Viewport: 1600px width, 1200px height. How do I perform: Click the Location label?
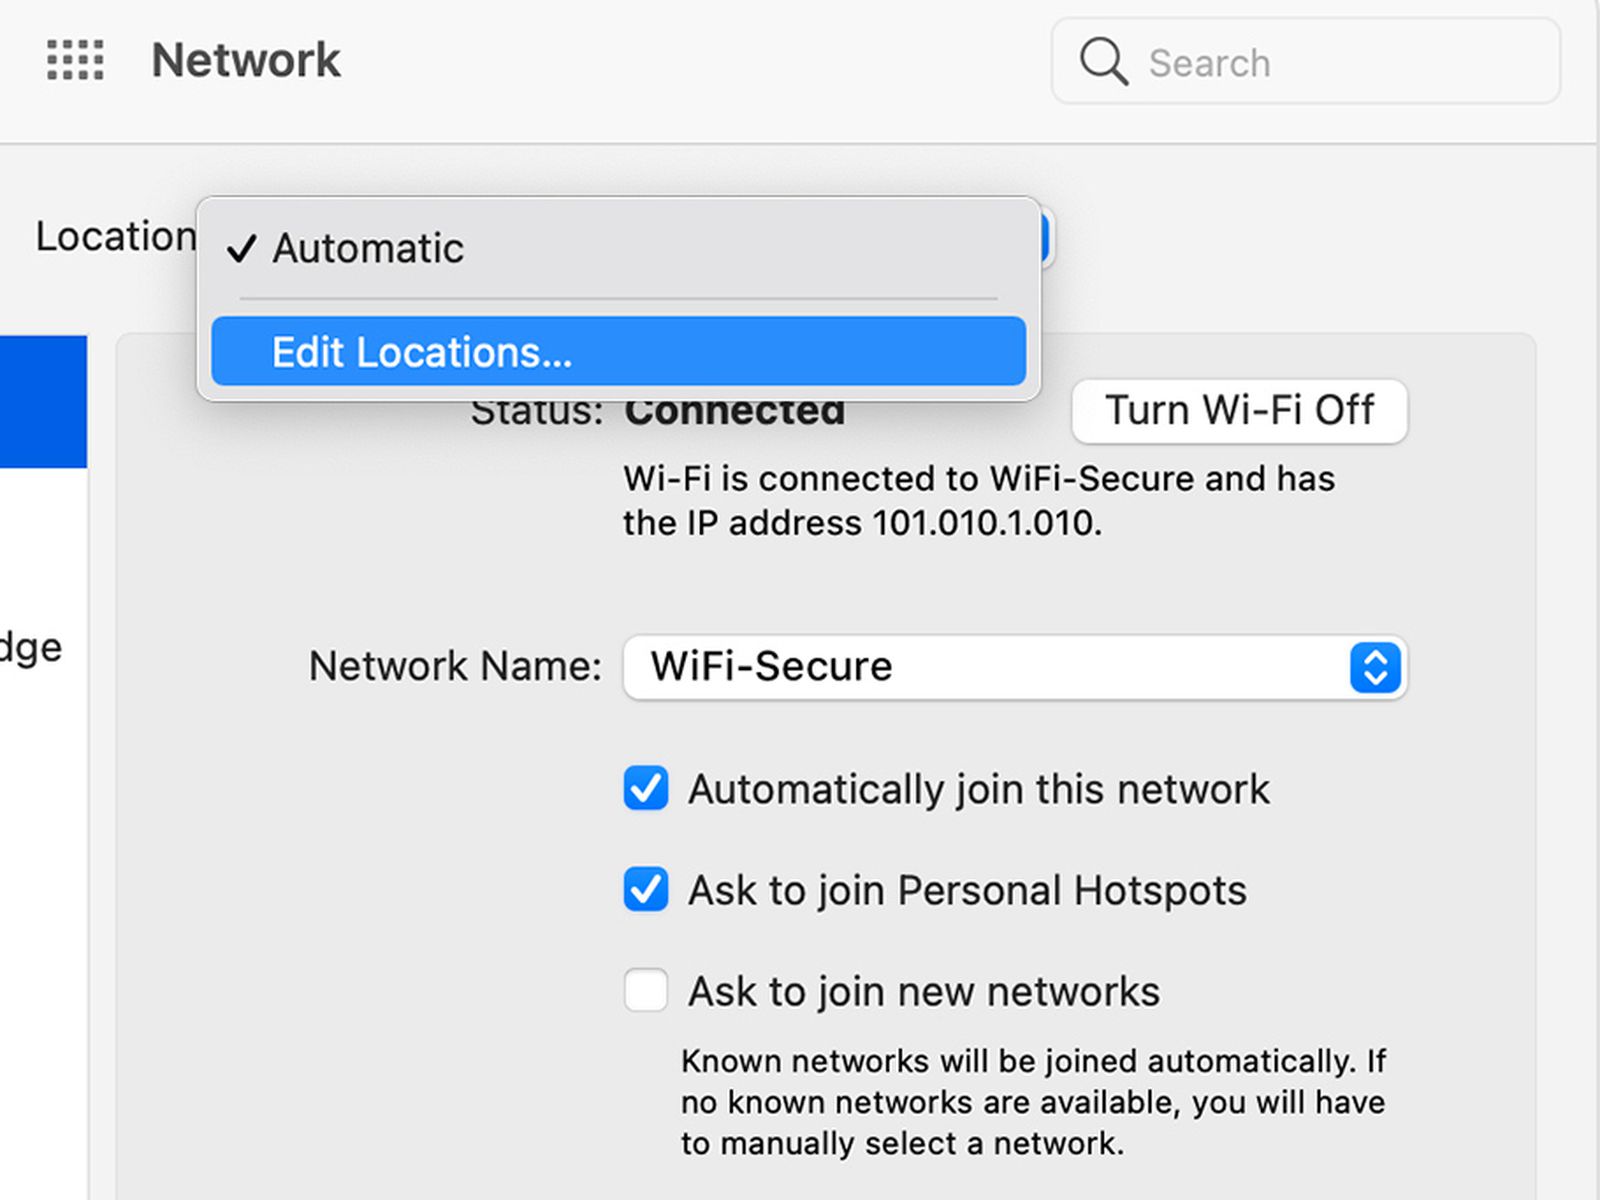coord(115,237)
